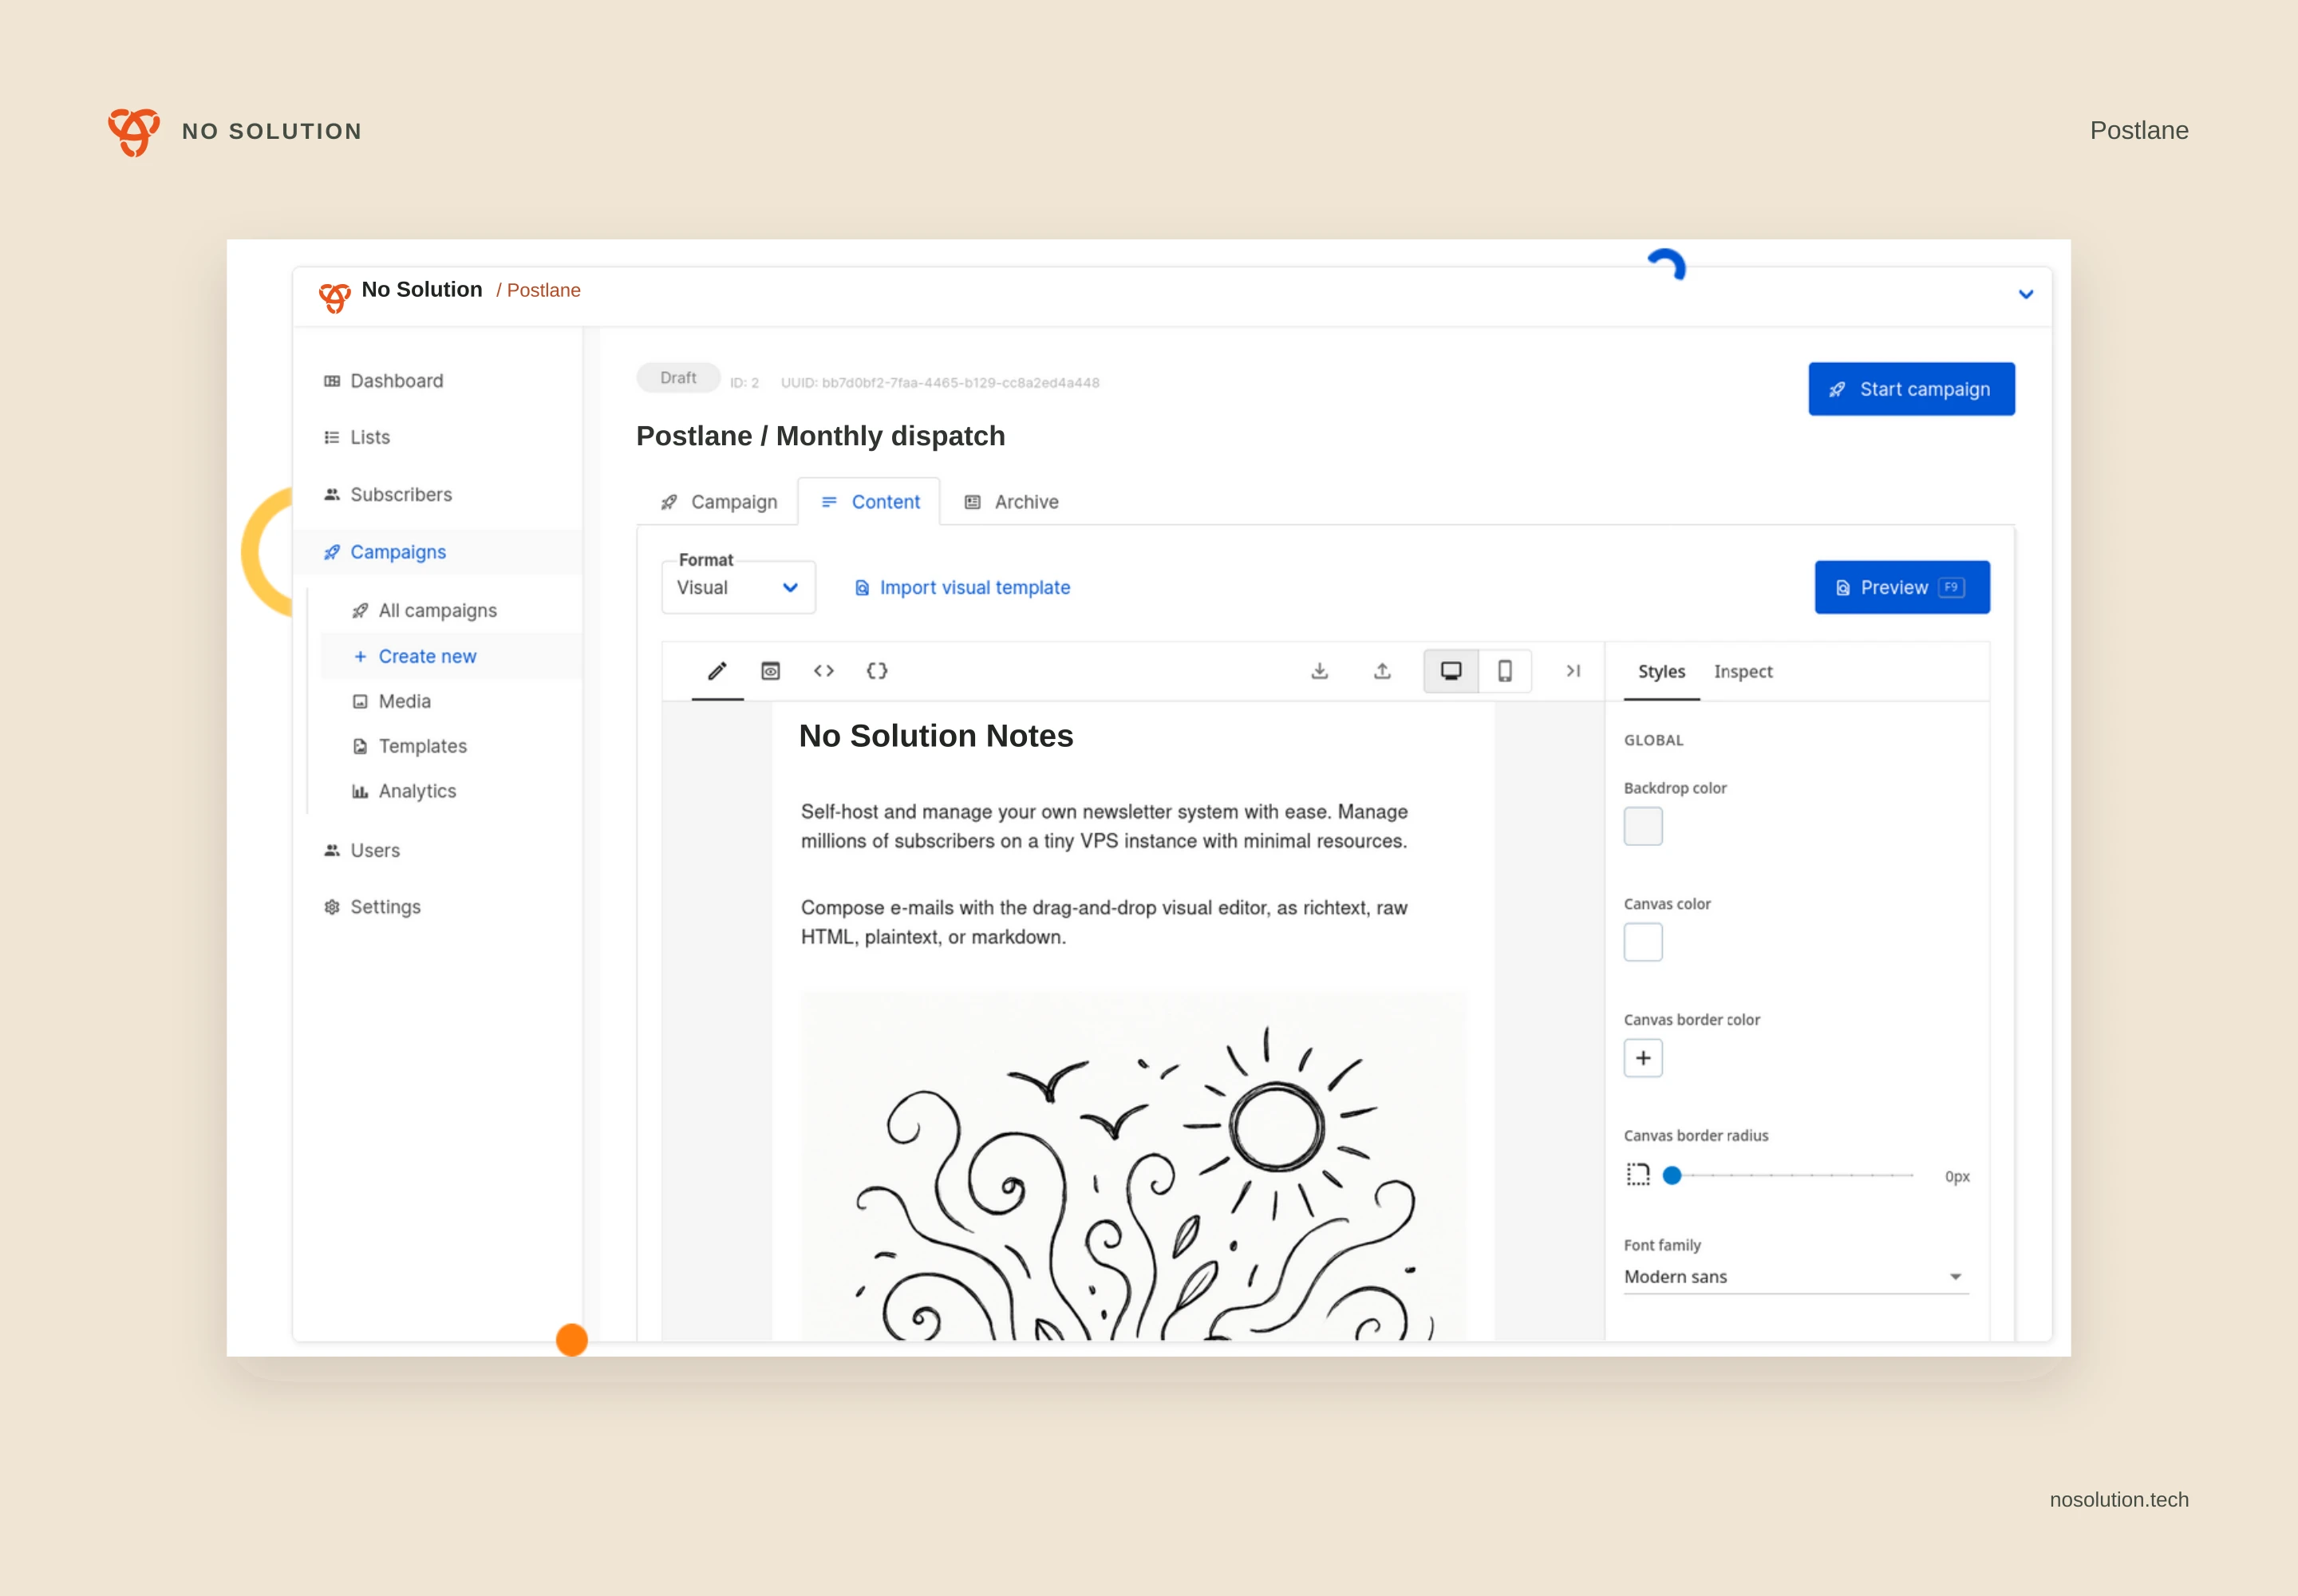The width and height of the screenshot is (2298, 1596).
Task: Switch to the Campaign tab
Action: coord(718,502)
